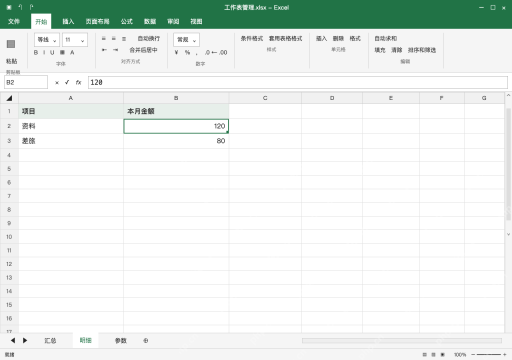Underline text with the U icon

(x=52, y=52)
